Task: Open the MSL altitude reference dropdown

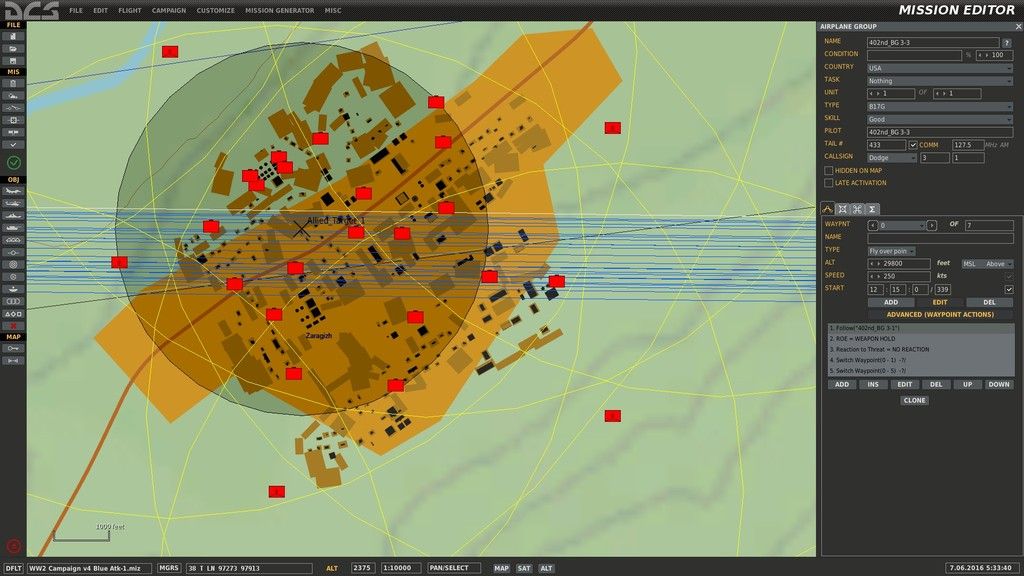Action: point(988,264)
